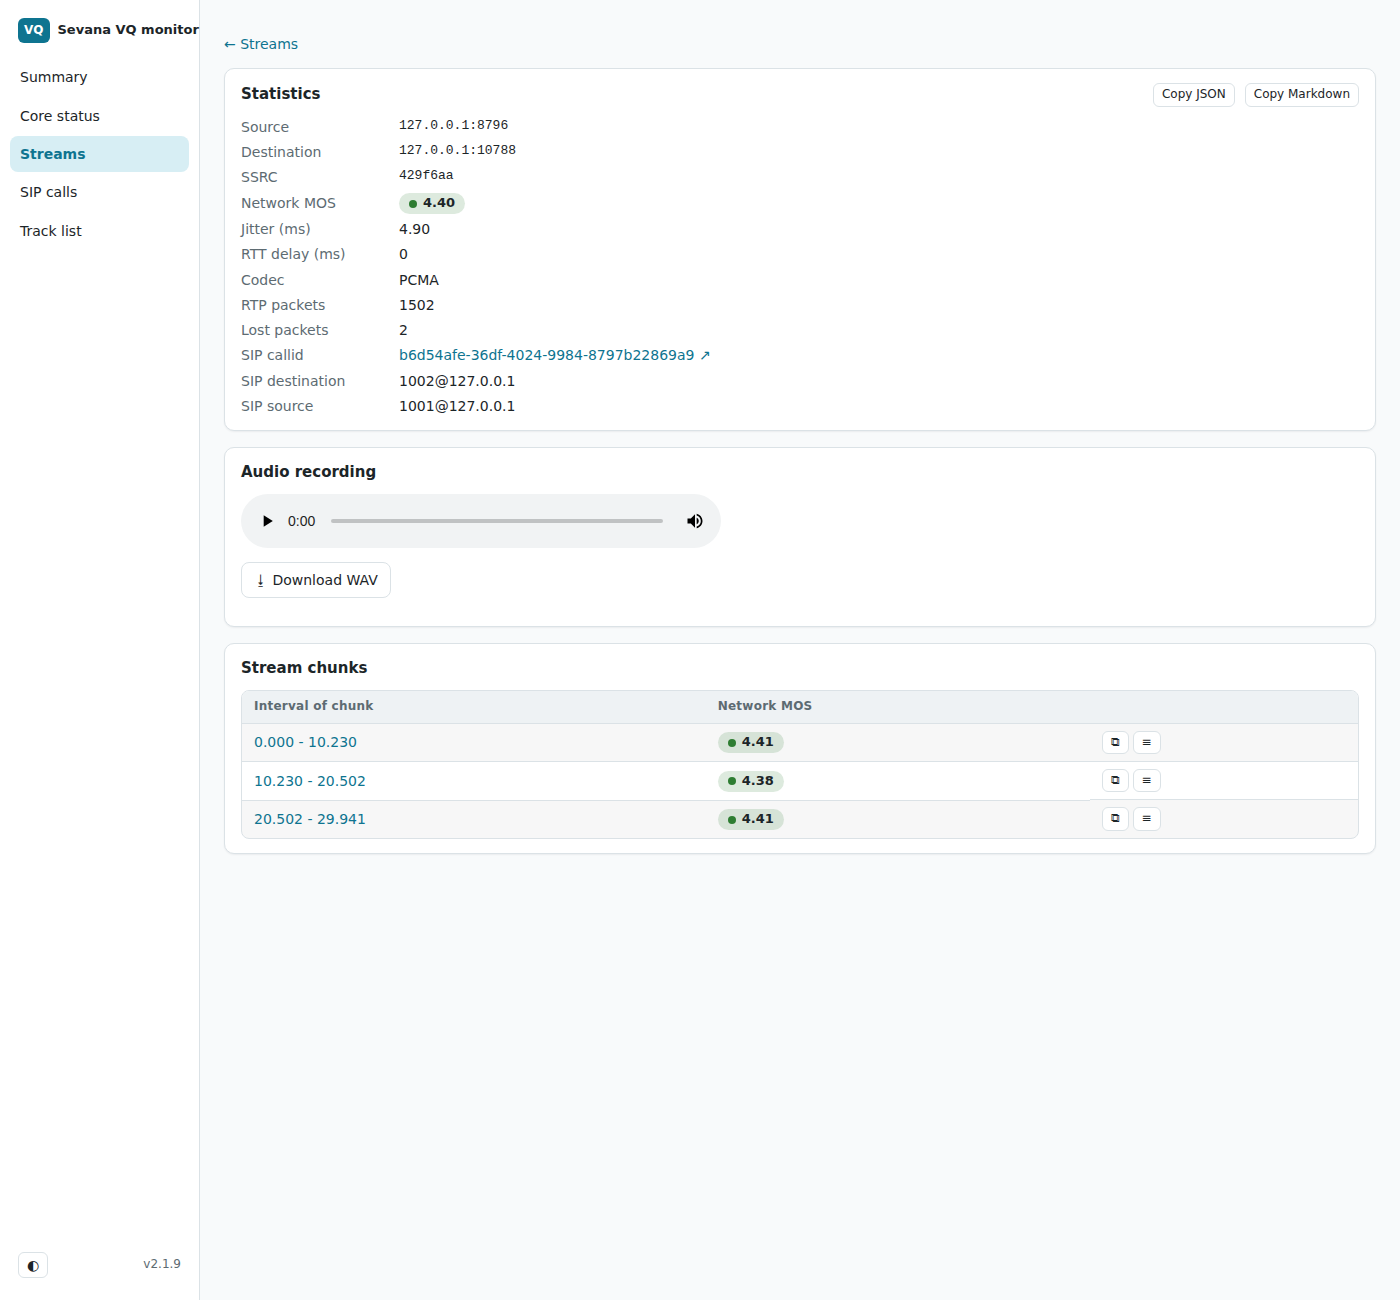The height and width of the screenshot is (1300, 1400).
Task: Click the copy icon for chunk 10.230 - 20.502
Action: 1115,780
